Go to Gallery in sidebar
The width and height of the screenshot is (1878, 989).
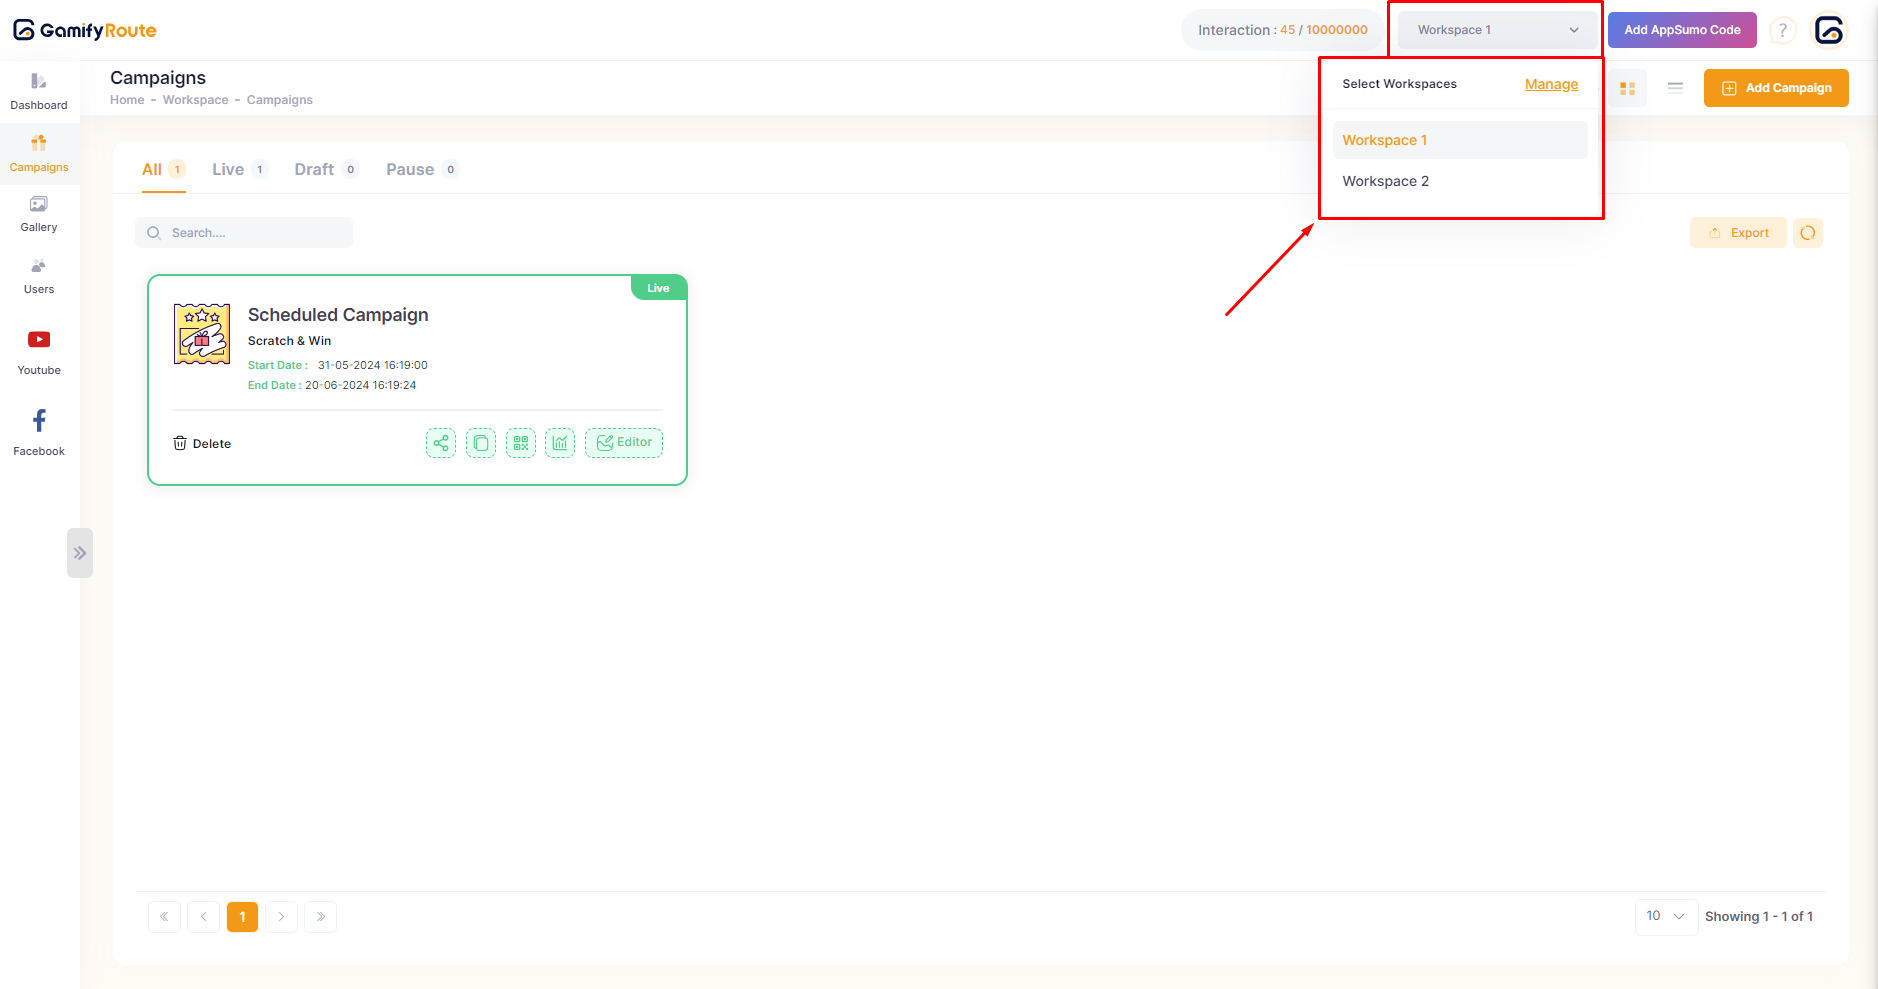pyautogui.click(x=39, y=214)
